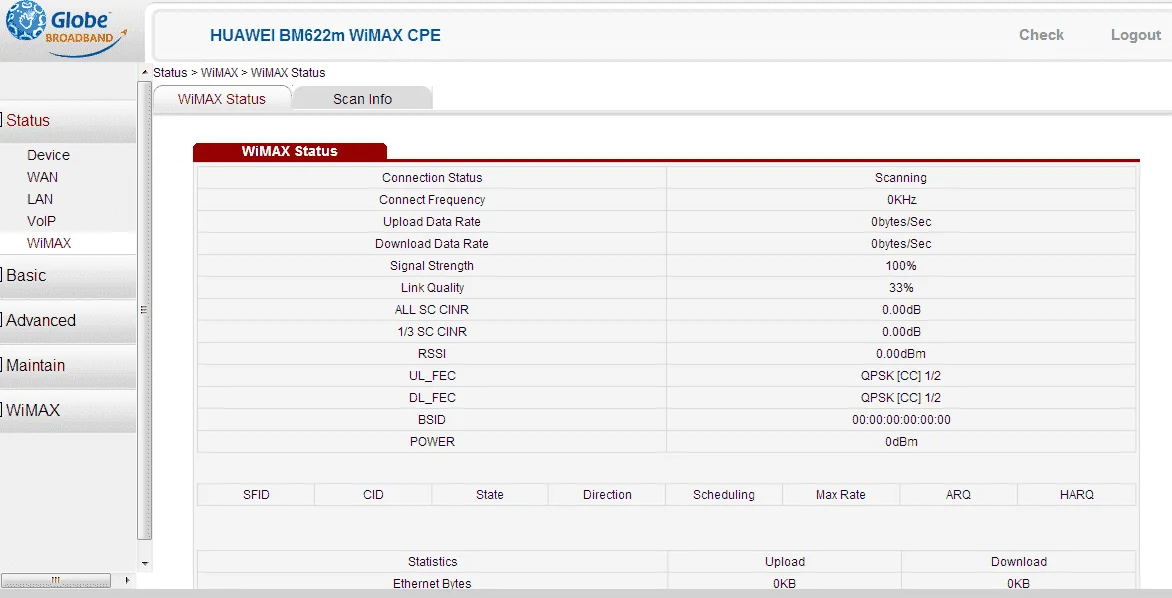
Task: Select the WiMAX Status tab
Action: click(x=222, y=99)
